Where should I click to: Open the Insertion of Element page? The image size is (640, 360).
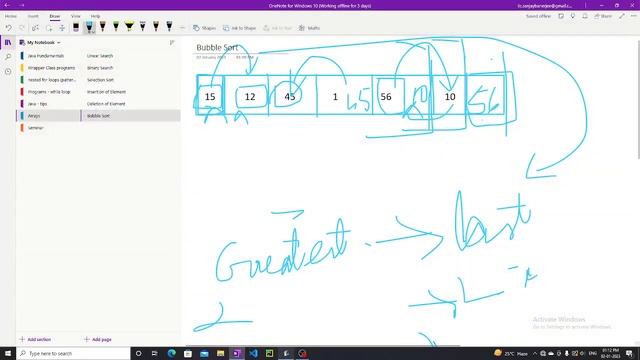131,92
